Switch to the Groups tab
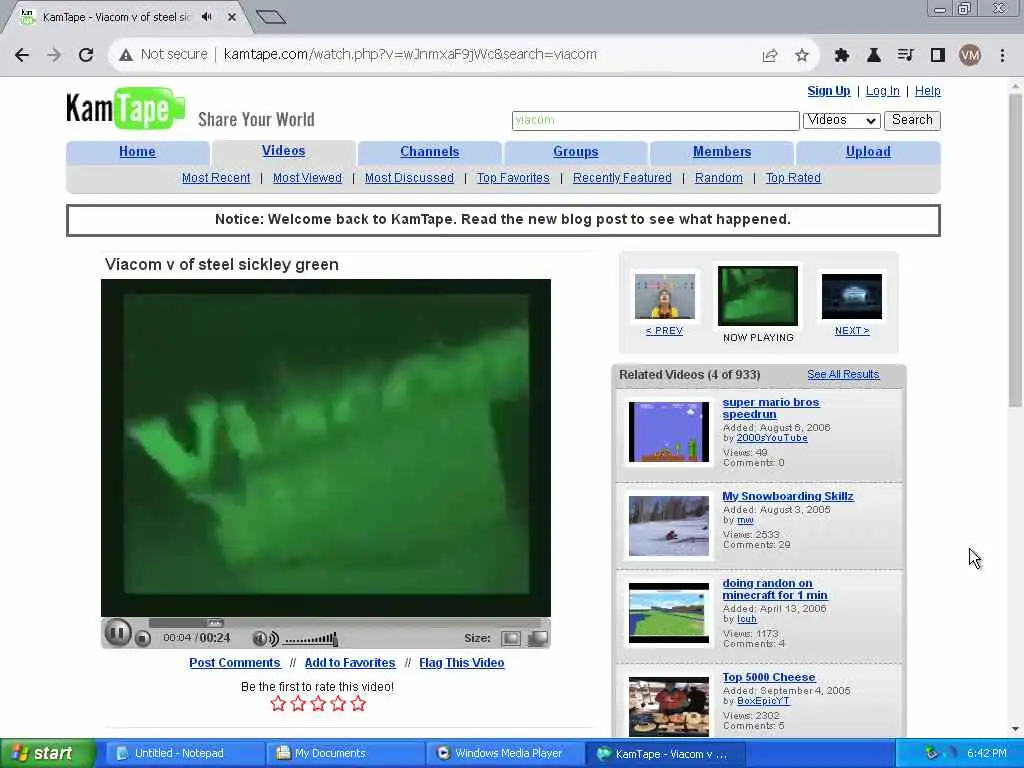Viewport: 1024px width, 768px height. (x=575, y=152)
